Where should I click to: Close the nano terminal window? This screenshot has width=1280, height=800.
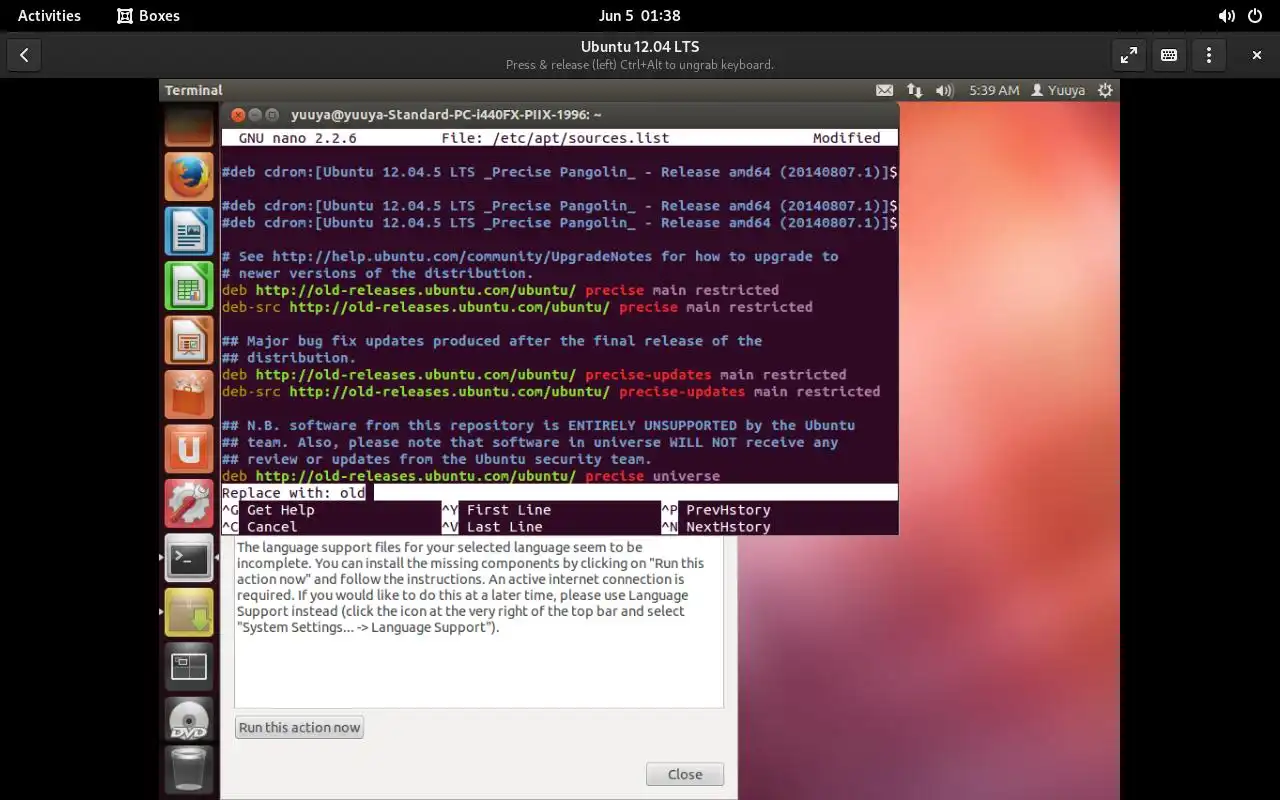pos(238,115)
